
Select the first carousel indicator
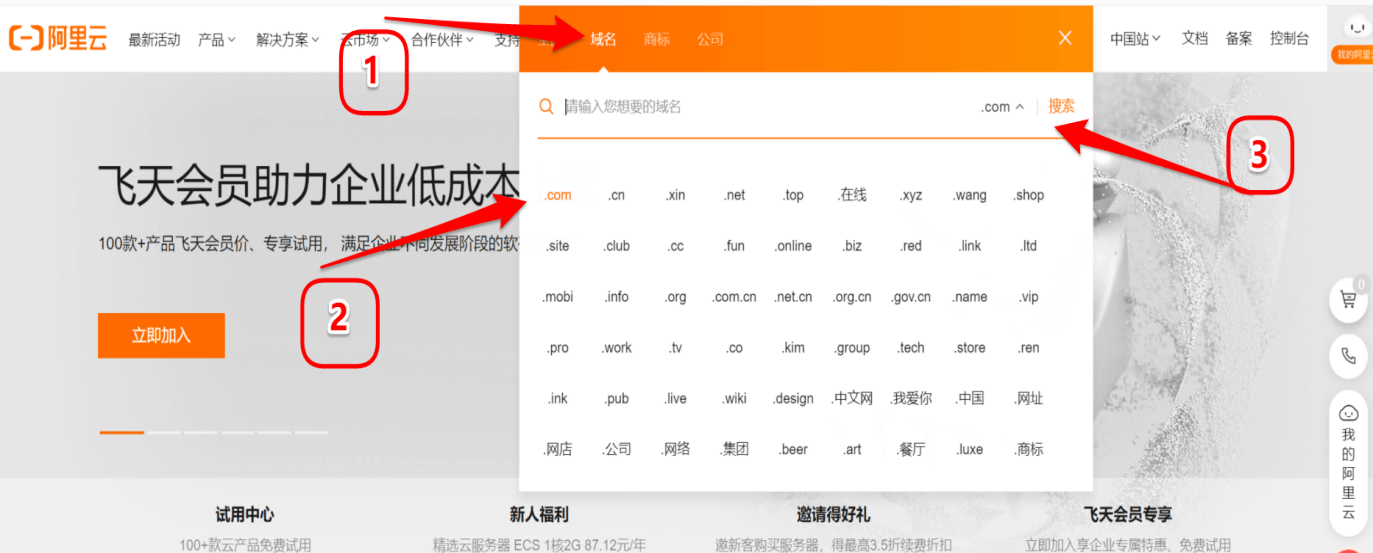pyautogui.click(x=122, y=432)
